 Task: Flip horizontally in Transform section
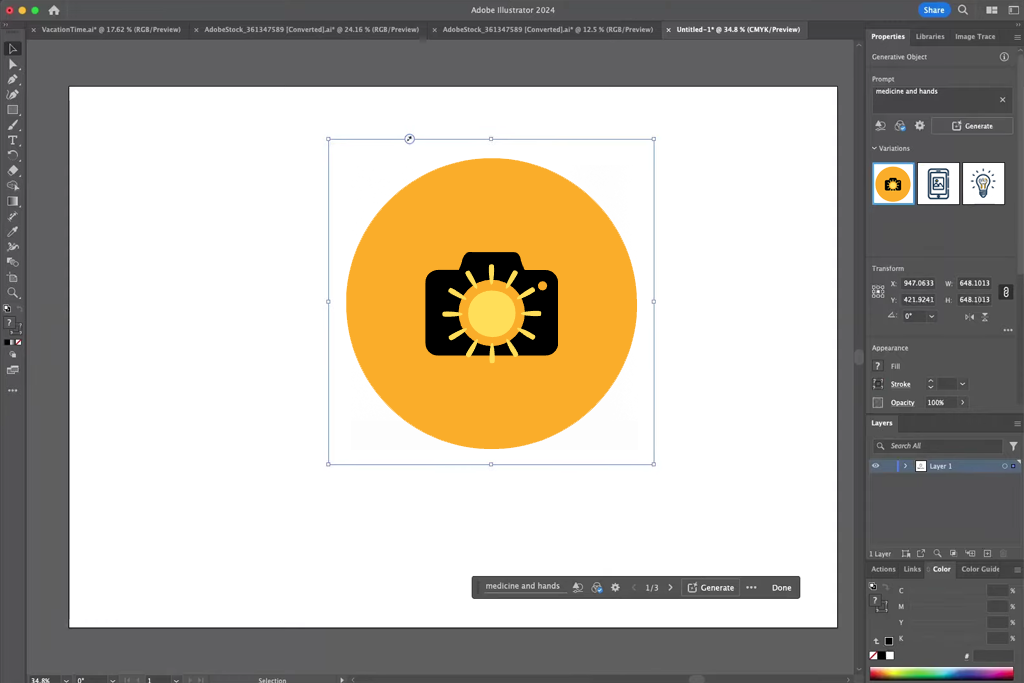pyautogui.click(x=969, y=317)
